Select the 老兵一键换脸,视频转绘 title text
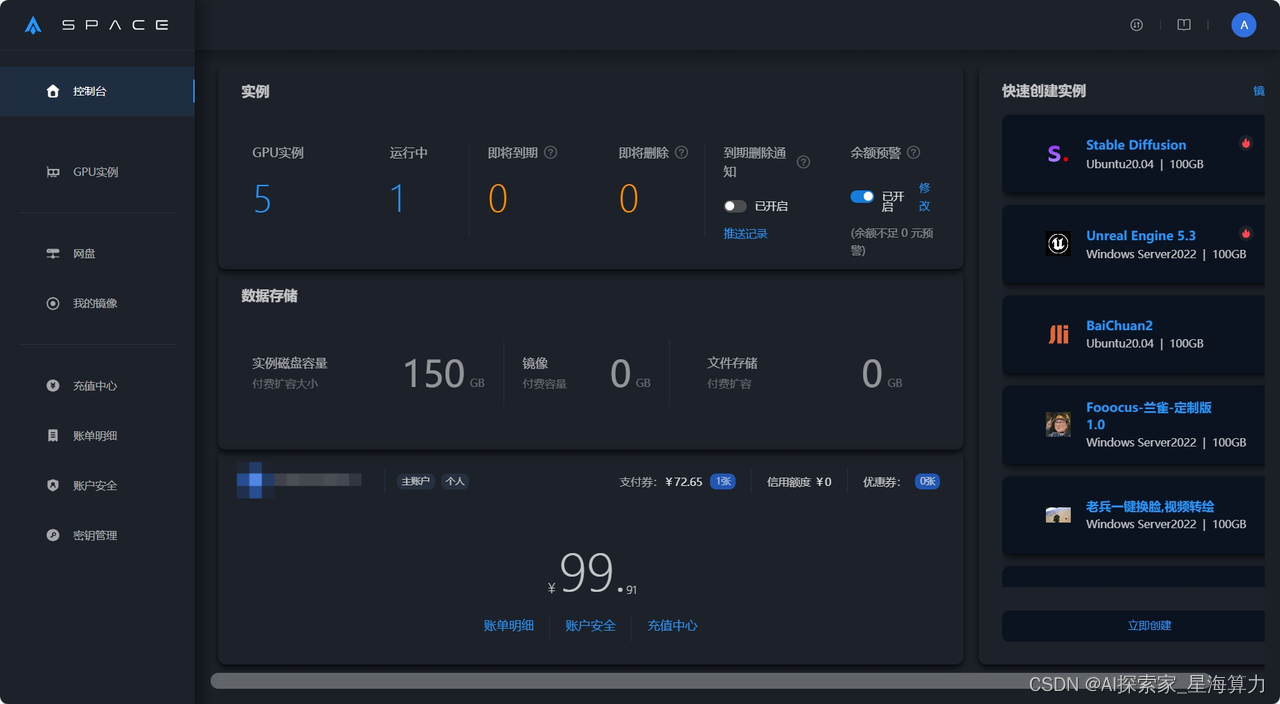The height and width of the screenshot is (704, 1280). click(1150, 506)
